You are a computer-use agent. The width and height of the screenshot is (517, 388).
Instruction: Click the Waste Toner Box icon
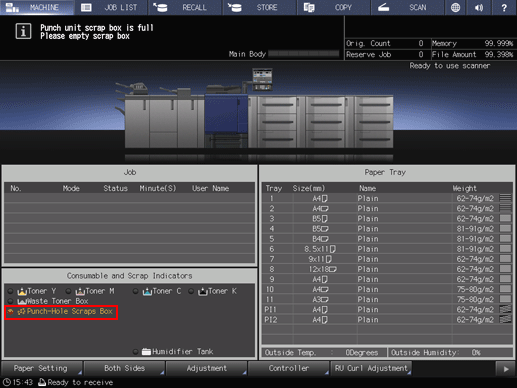coord(22,302)
